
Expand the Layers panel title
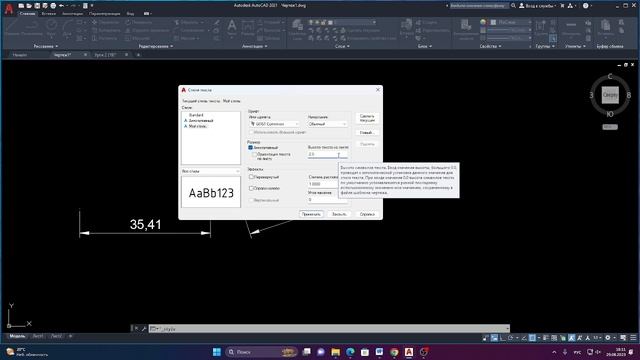pos(342,46)
